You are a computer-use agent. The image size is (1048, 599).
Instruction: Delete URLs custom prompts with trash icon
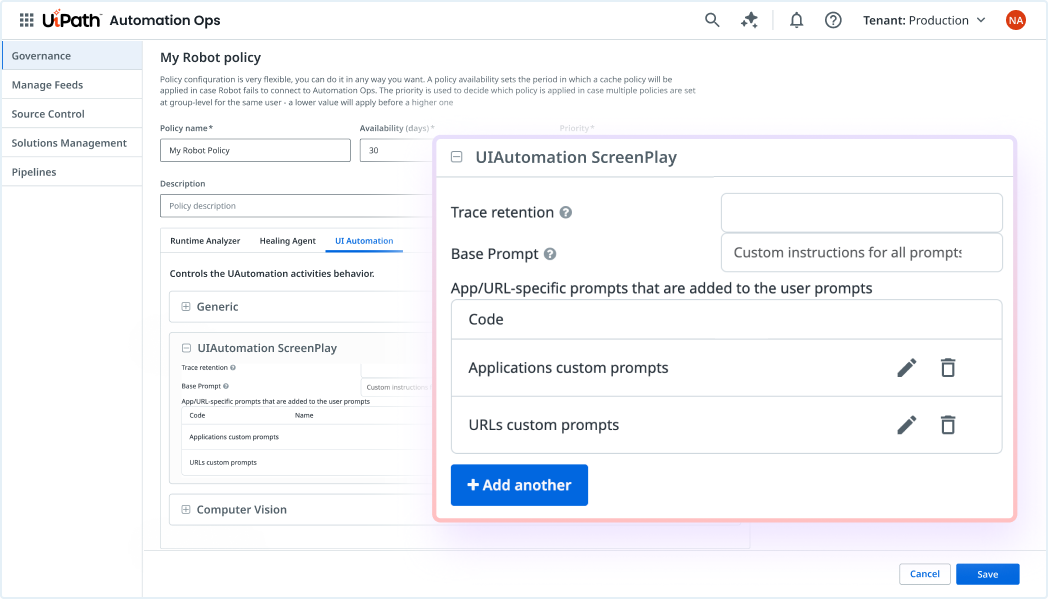coord(948,425)
